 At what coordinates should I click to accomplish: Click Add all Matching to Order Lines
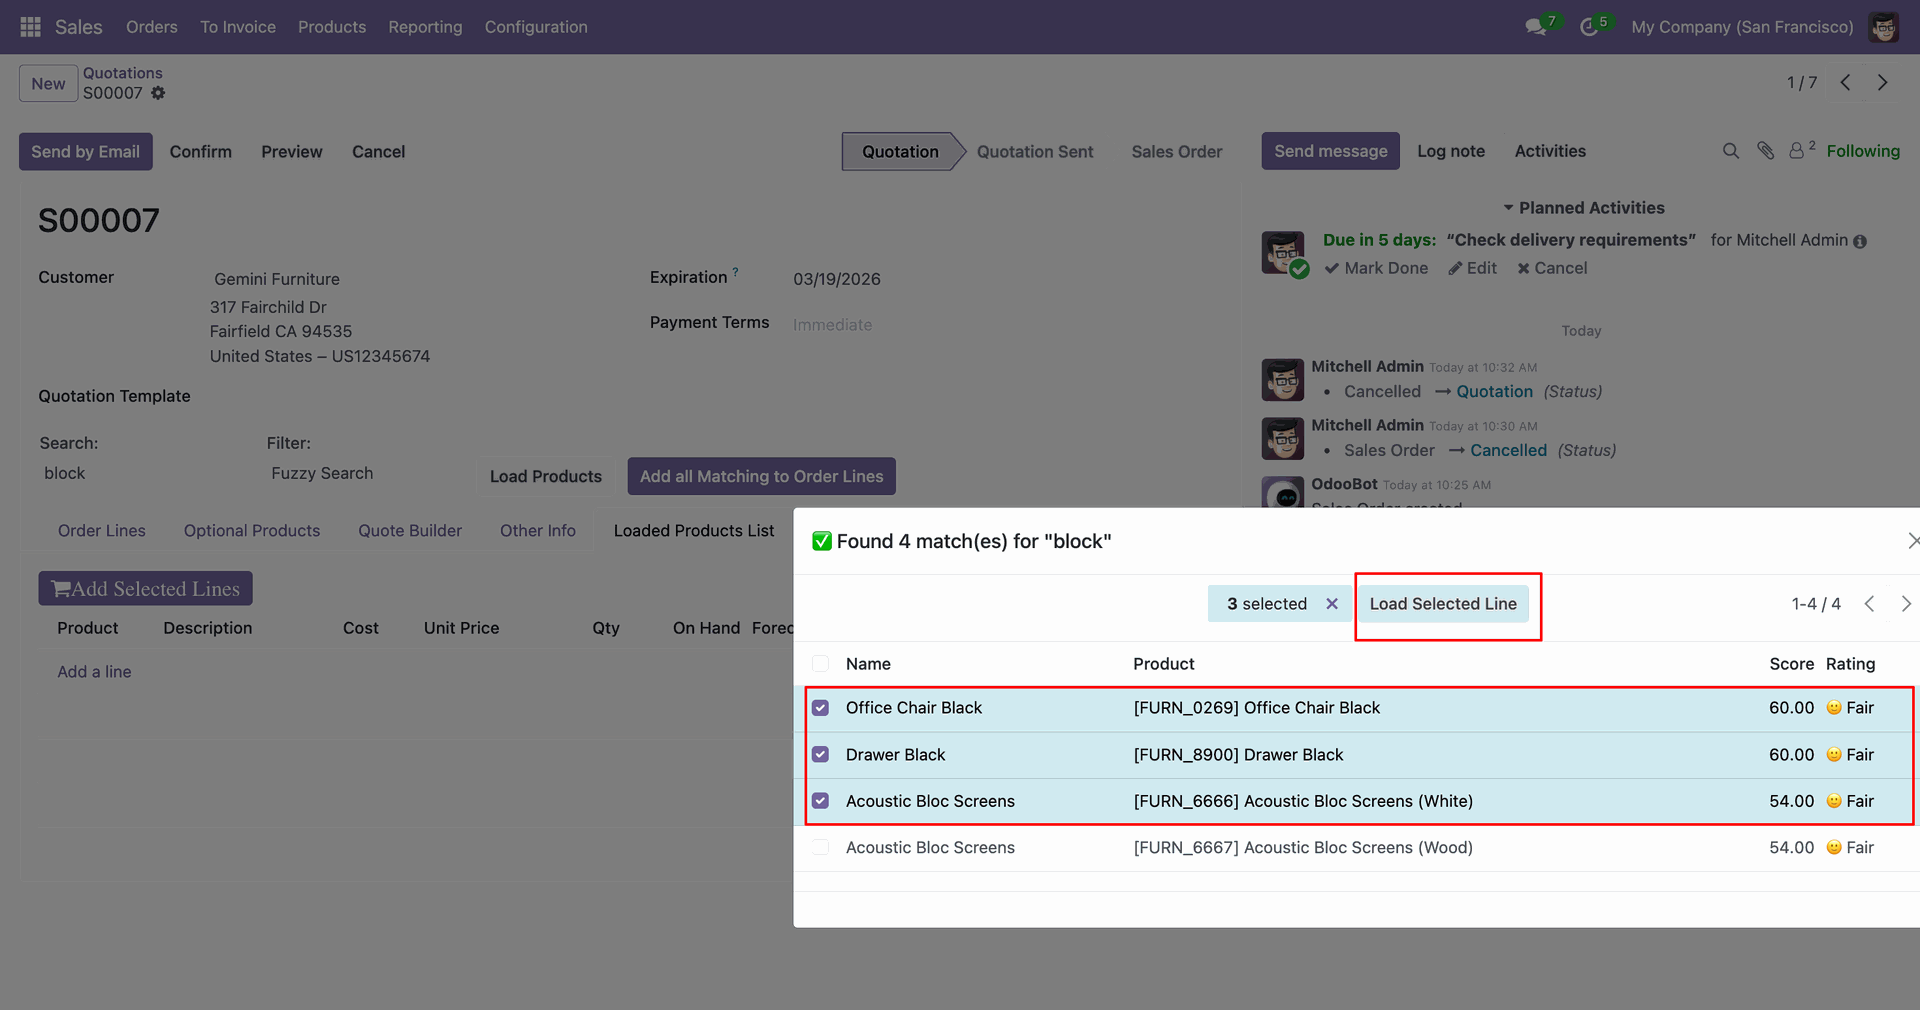coord(762,477)
